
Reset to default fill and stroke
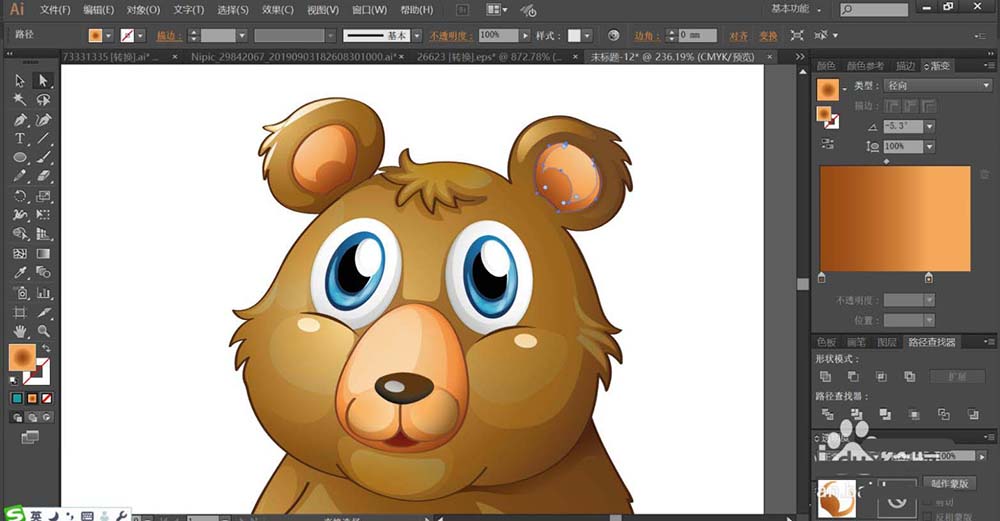pos(14,380)
